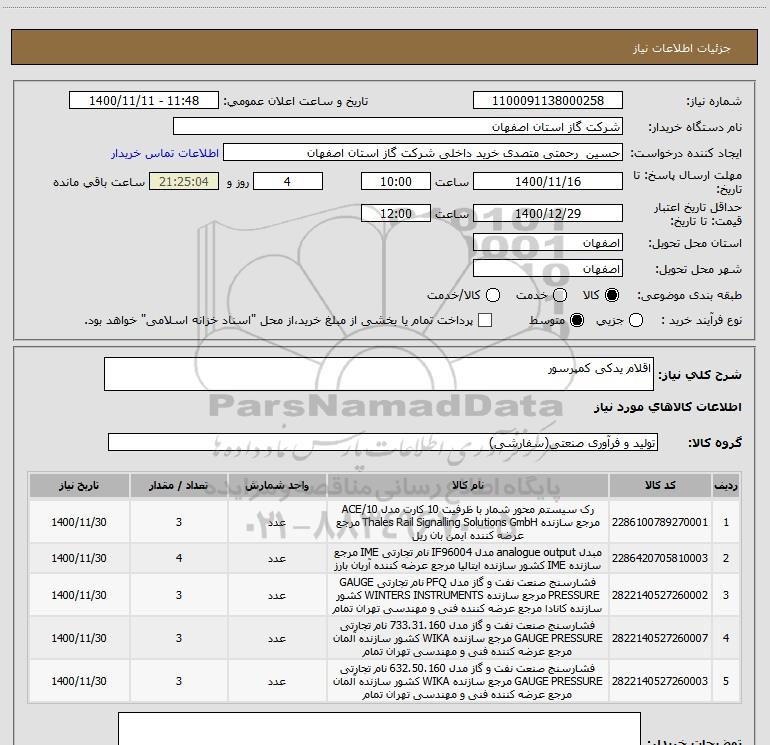Click the unit عدد in row 3
Image resolution: width=770 pixels, height=745 pixels.
(277, 595)
